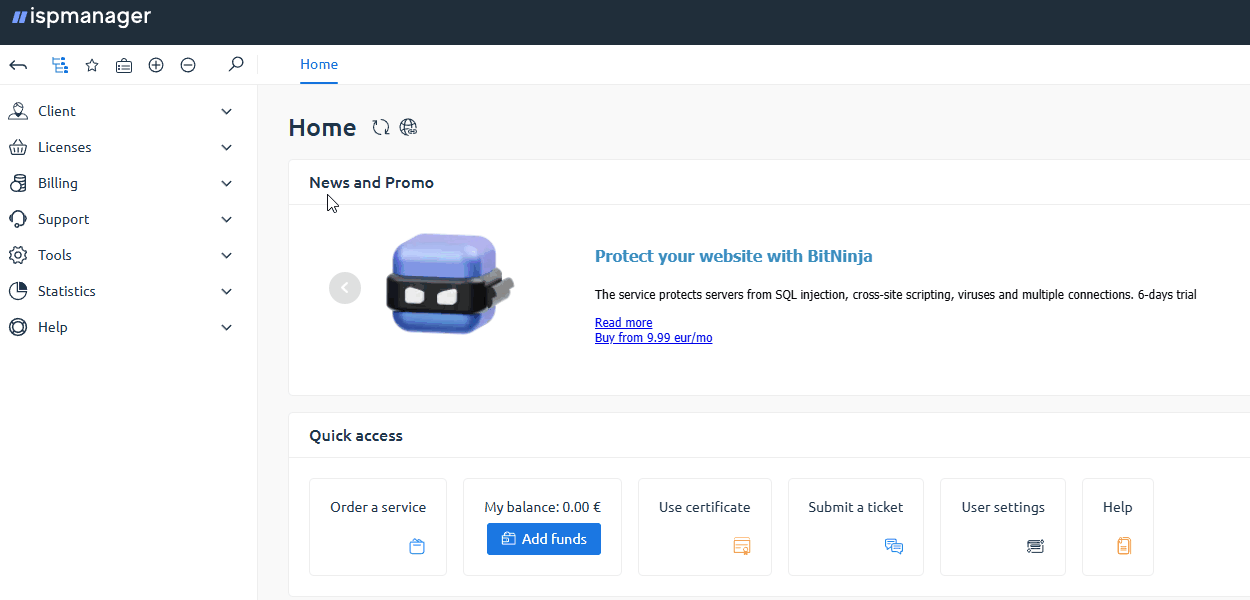Click the favorites star icon
Image resolution: width=1250 pixels, height=600 pixels.
pyautogui.click(x=92, y=65)
